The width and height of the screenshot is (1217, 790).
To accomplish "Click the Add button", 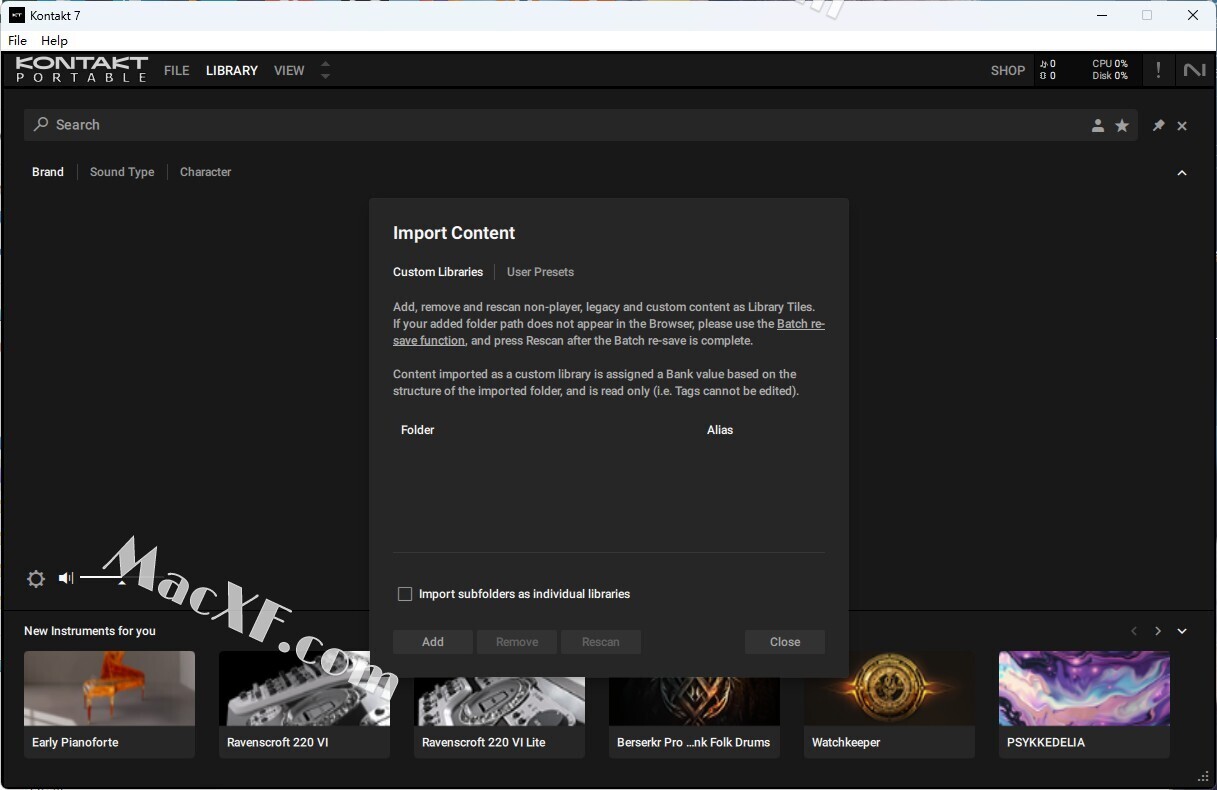I will click(433, 642).
